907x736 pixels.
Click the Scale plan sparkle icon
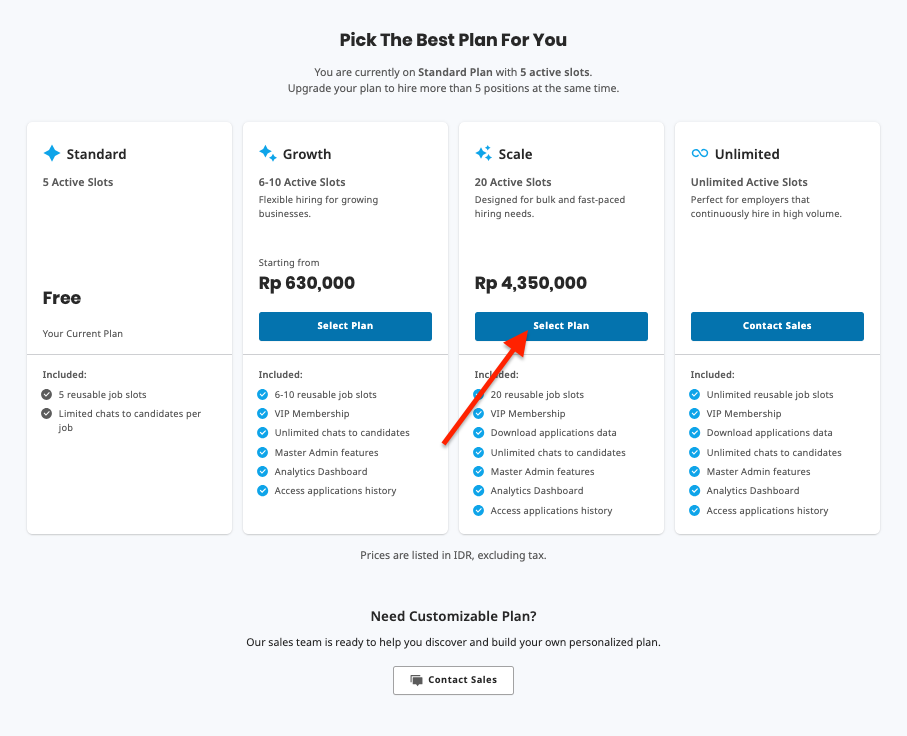coord(484,153)
